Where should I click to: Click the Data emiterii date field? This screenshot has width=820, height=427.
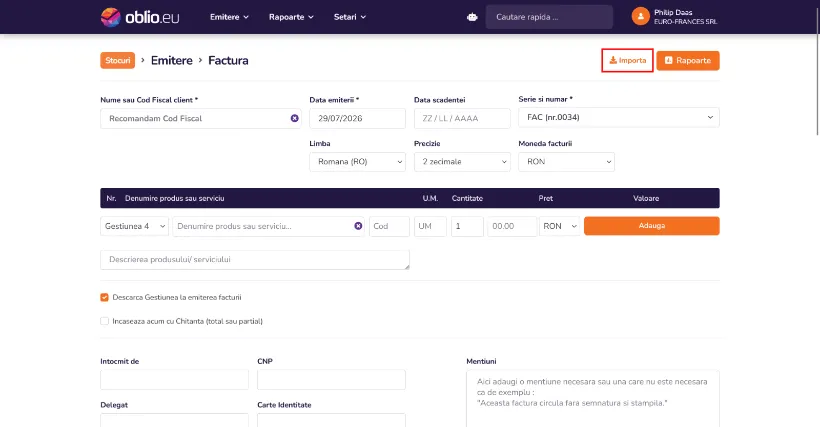357,119
